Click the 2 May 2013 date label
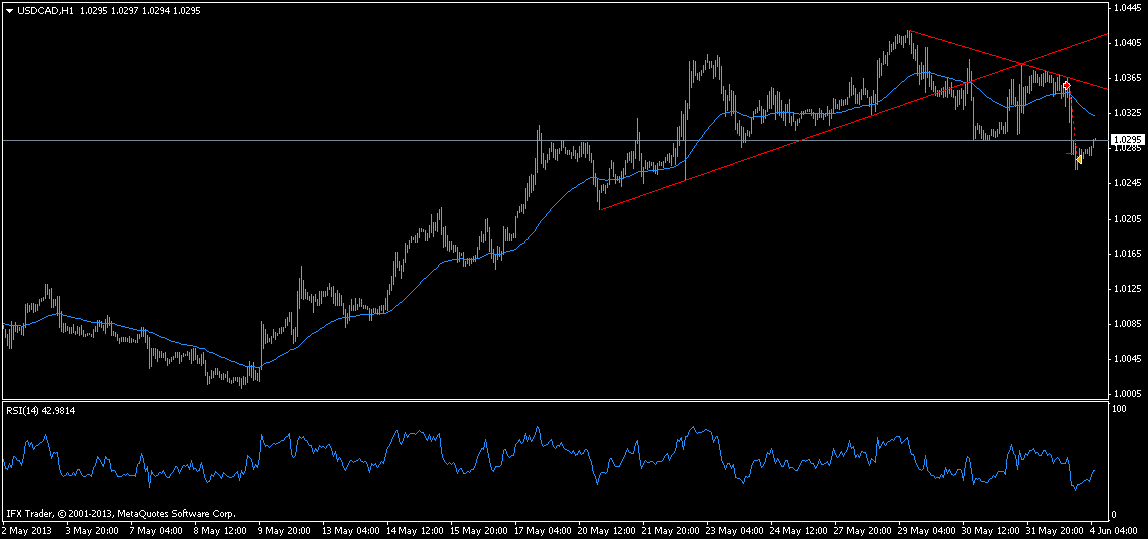Image resolution: width=1148 pixels, height=539 pixels. point(24,530)
